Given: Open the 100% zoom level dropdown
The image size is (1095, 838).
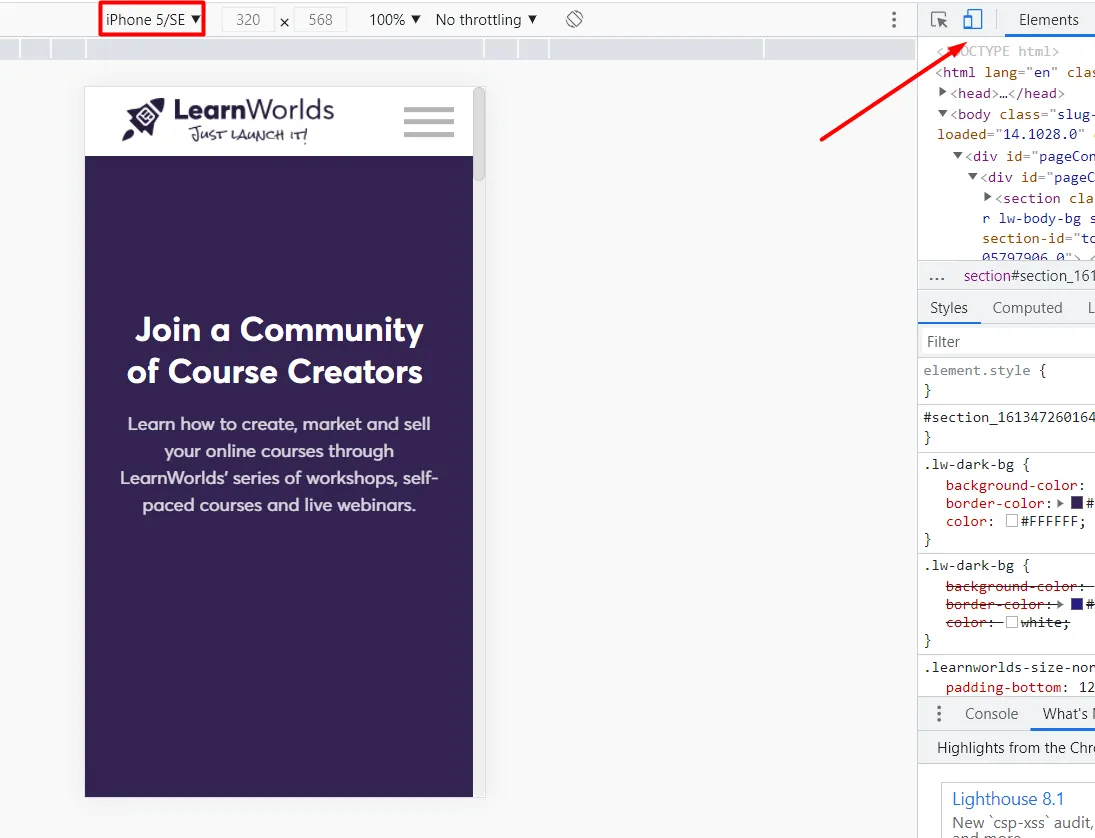Looking at the screenshot, I should coord(395,20).
